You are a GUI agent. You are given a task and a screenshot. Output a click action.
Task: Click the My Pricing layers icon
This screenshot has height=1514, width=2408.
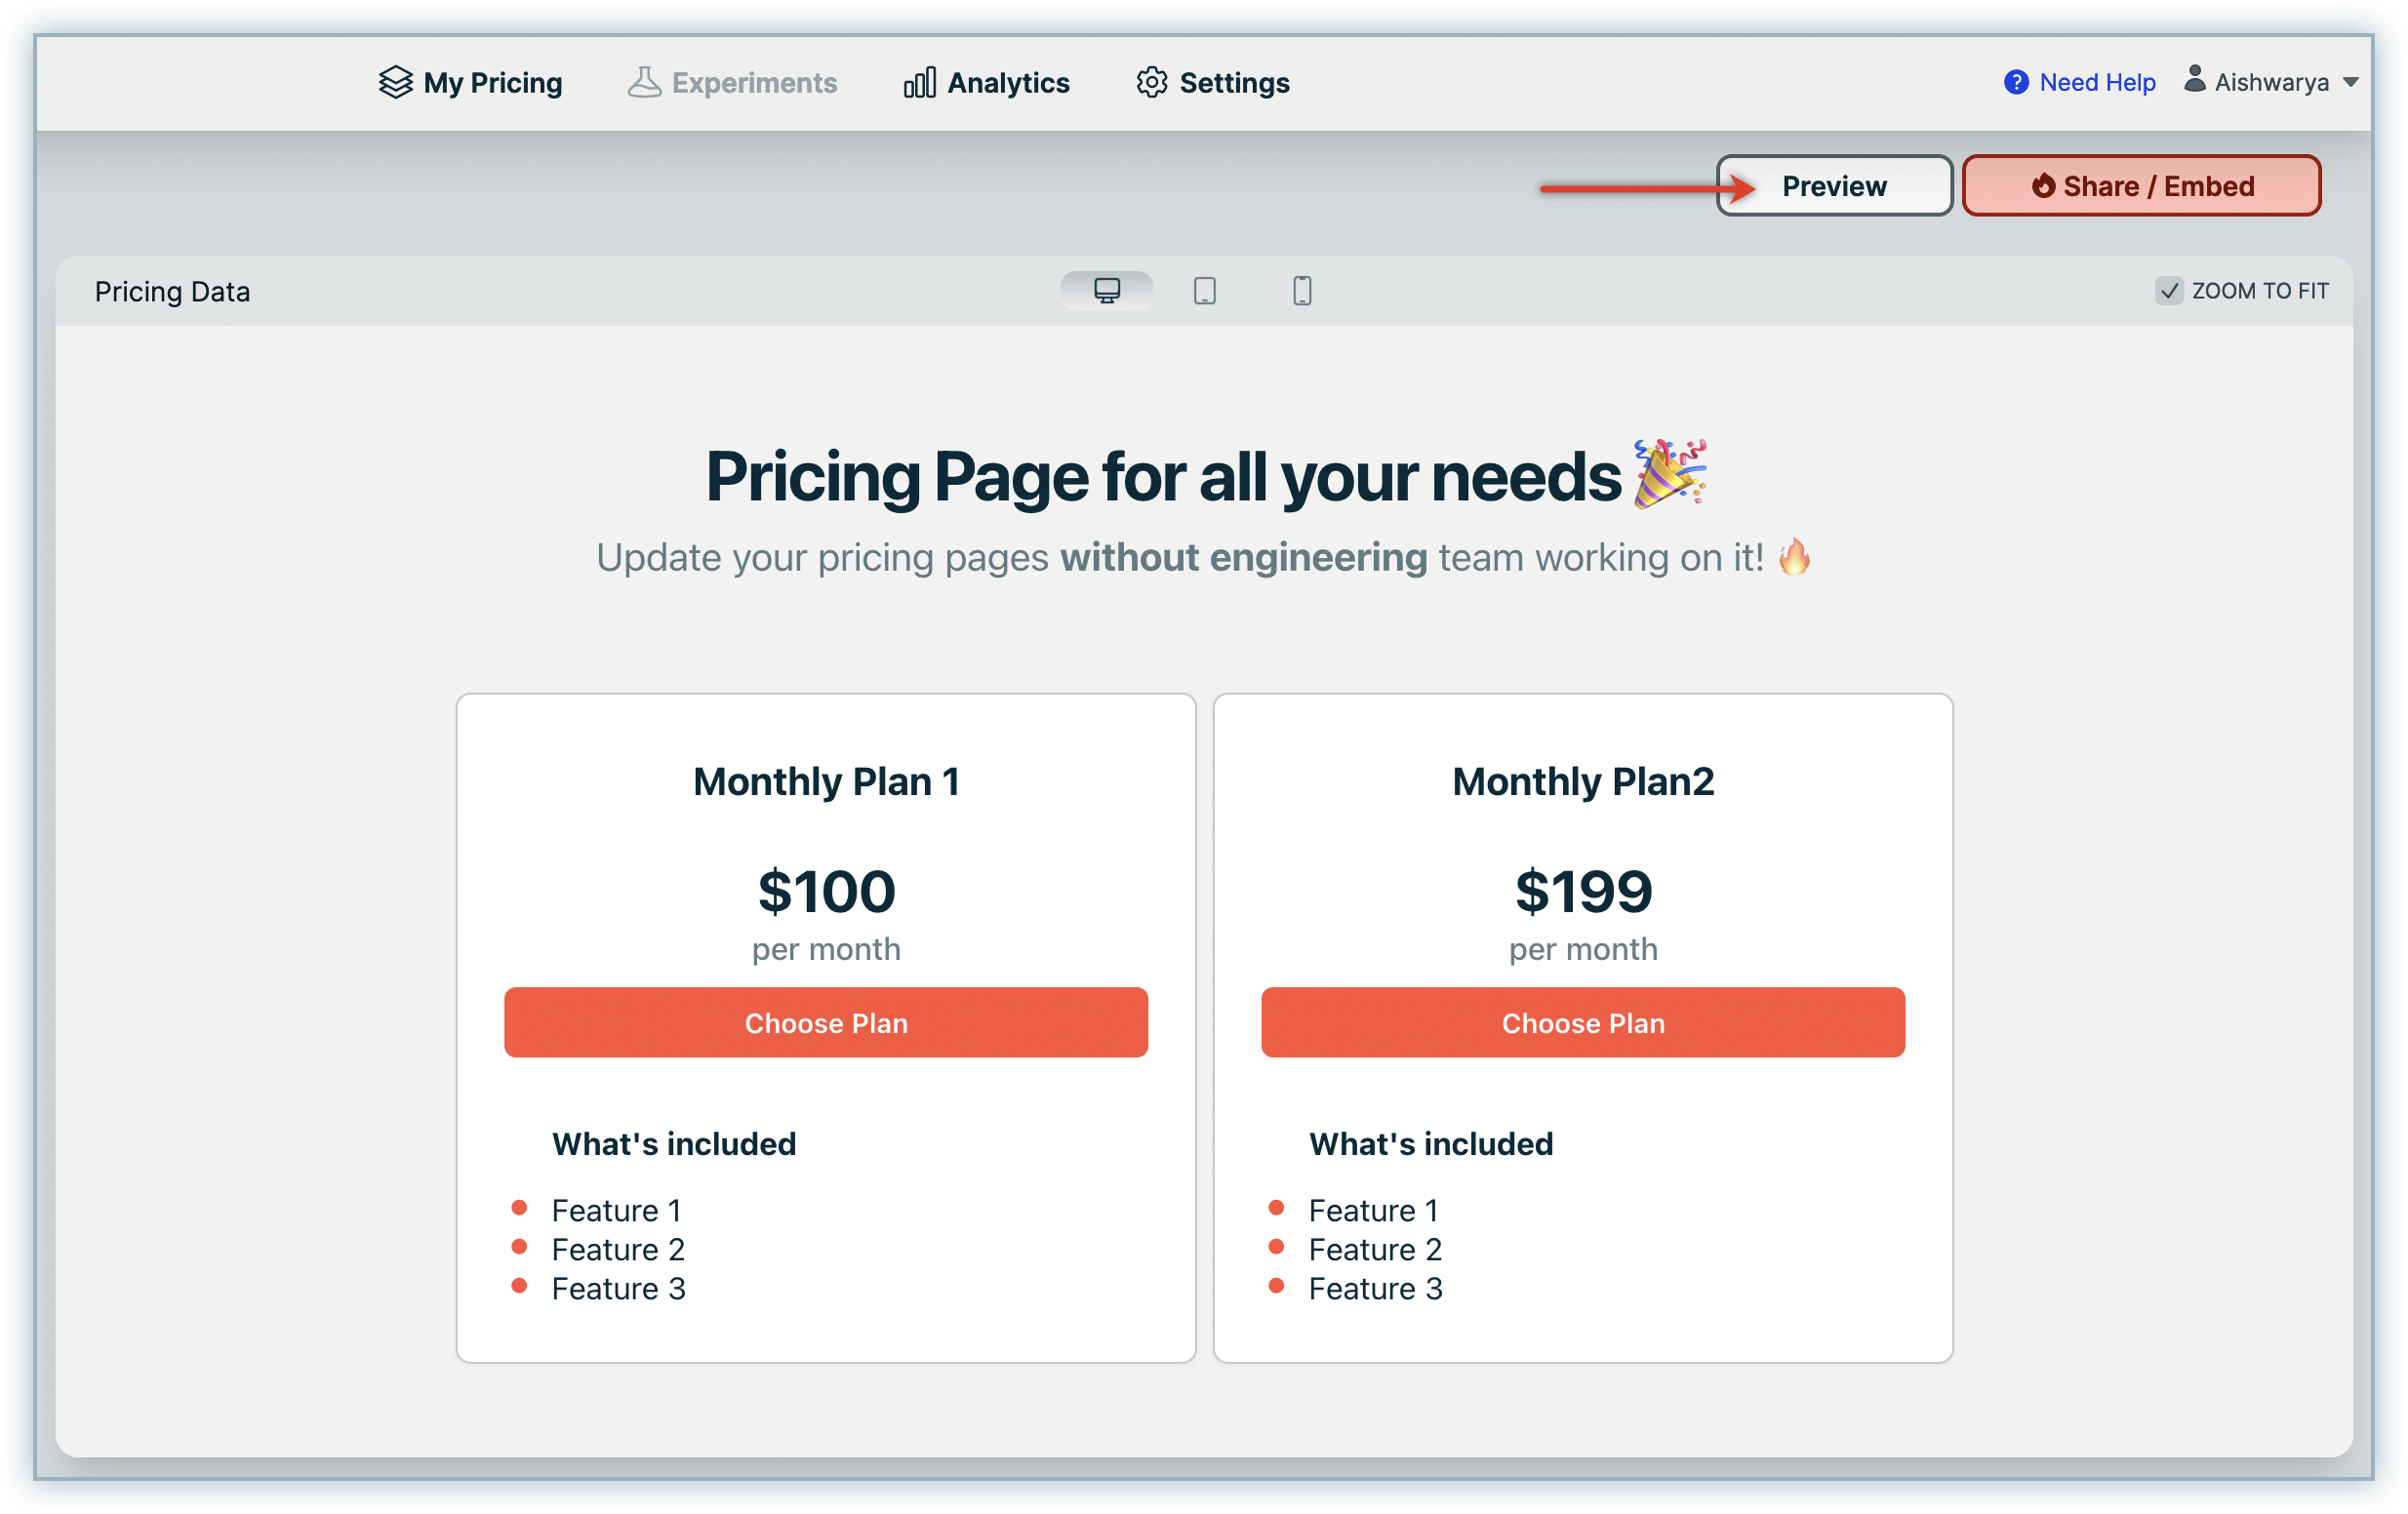coord(396,82)
